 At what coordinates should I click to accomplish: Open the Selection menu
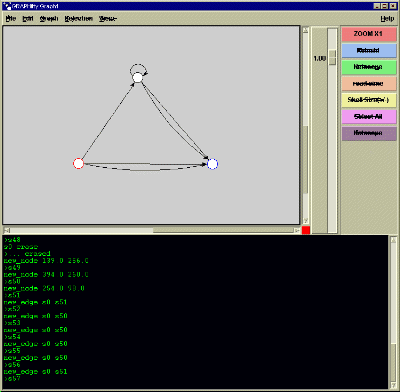[79, 19]
